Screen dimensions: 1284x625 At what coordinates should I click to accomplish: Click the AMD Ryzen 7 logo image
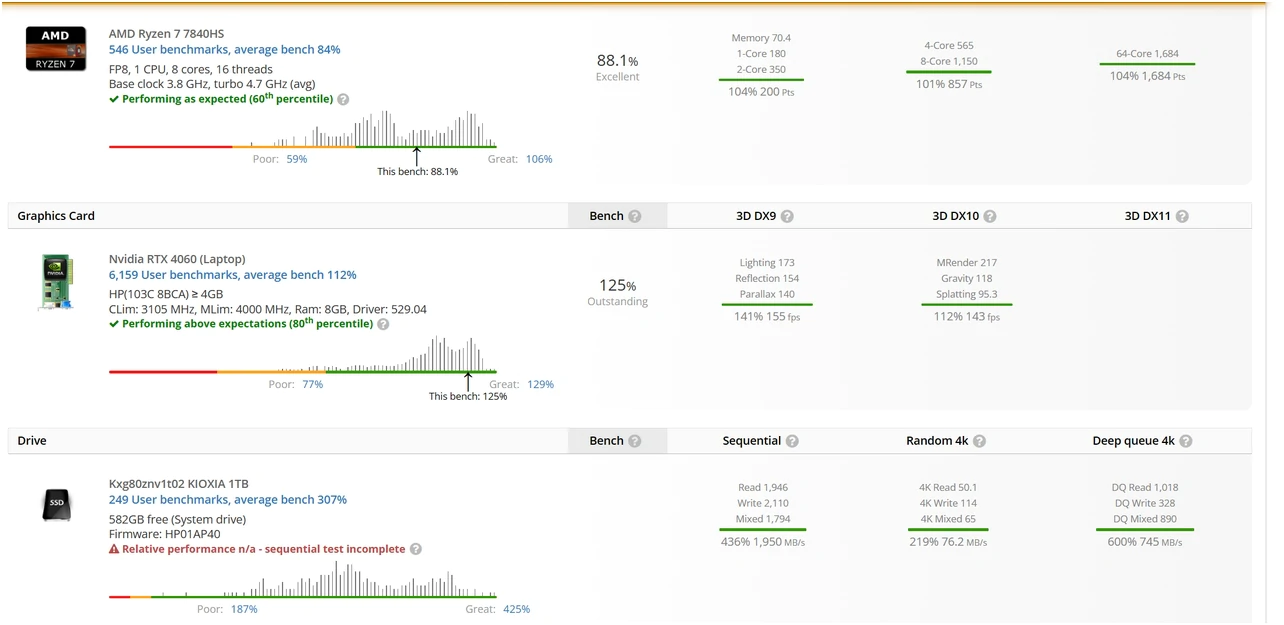[x=55, y=48]
